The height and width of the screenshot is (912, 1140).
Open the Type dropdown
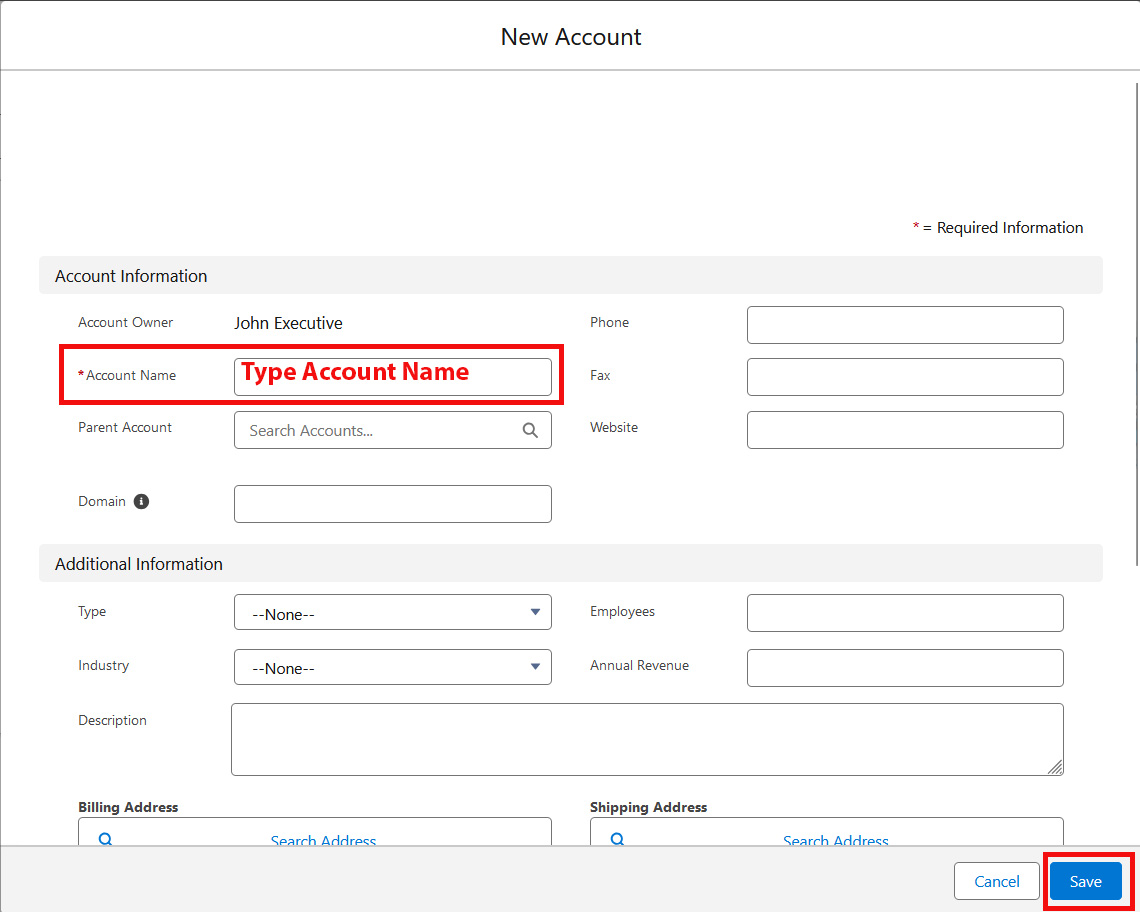point(392,613)
